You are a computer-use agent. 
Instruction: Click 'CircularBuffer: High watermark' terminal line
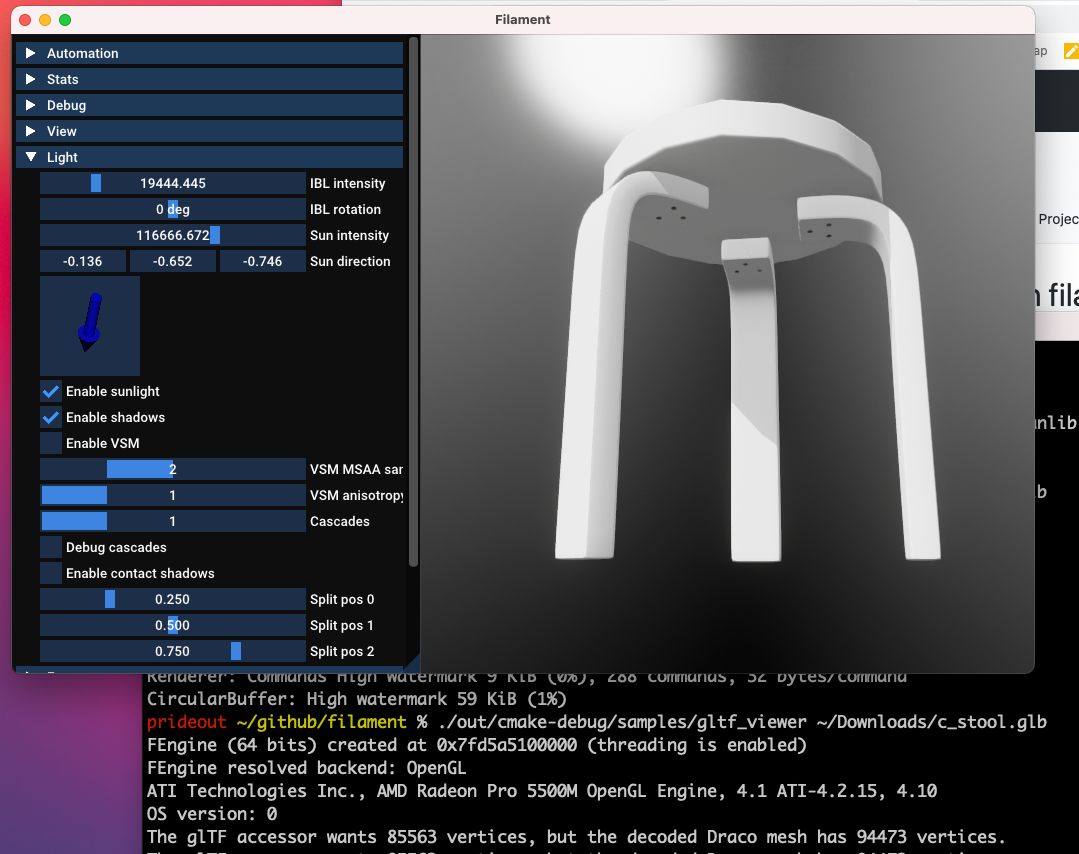coord(356,699)
